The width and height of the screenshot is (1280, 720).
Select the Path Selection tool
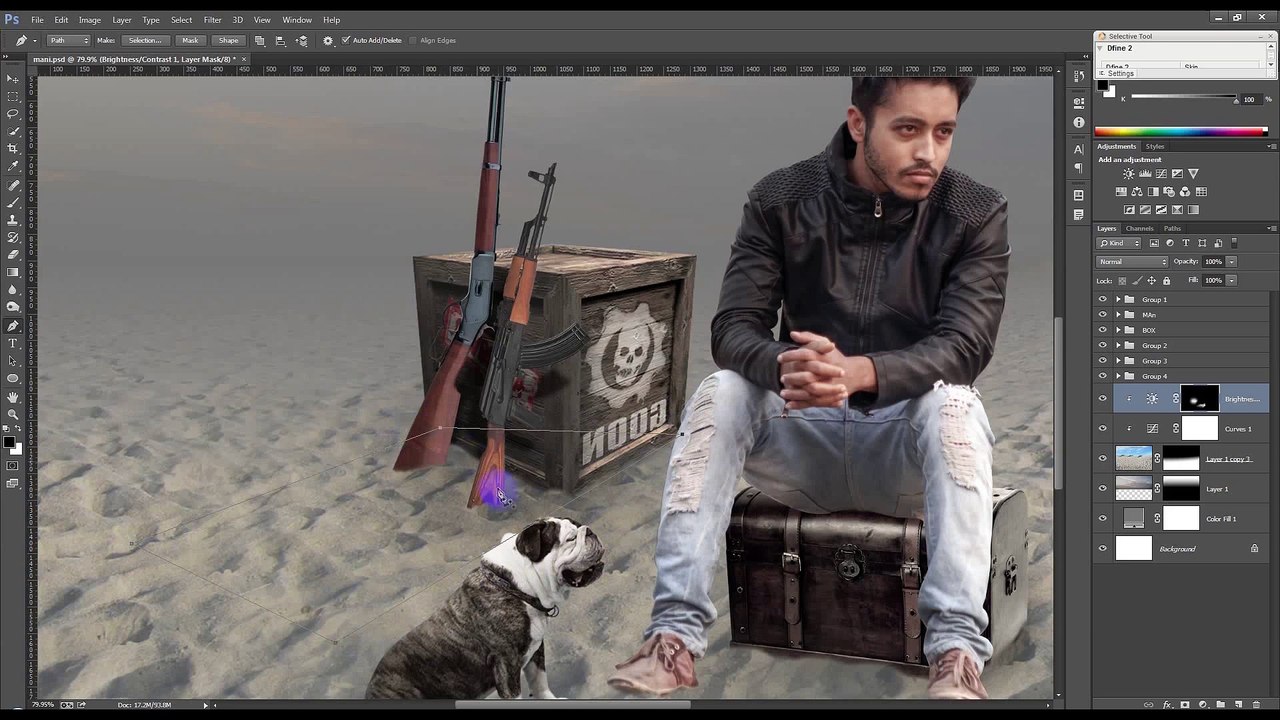[x=13, y=361]
